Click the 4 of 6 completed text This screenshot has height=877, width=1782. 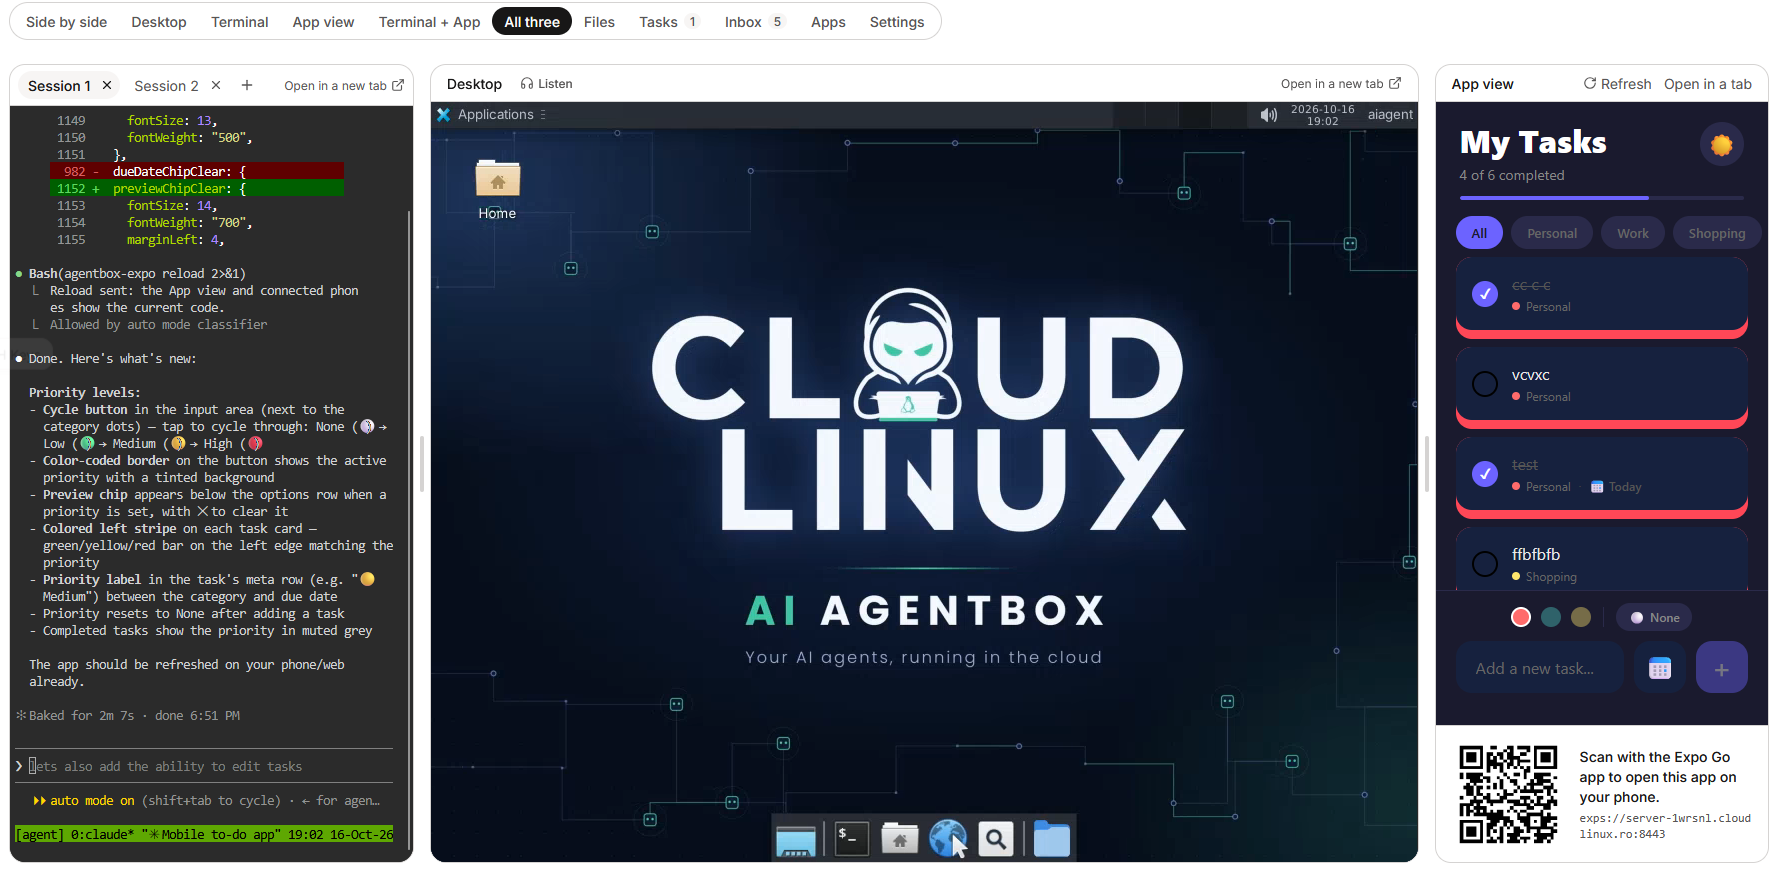pos(1511,175)
